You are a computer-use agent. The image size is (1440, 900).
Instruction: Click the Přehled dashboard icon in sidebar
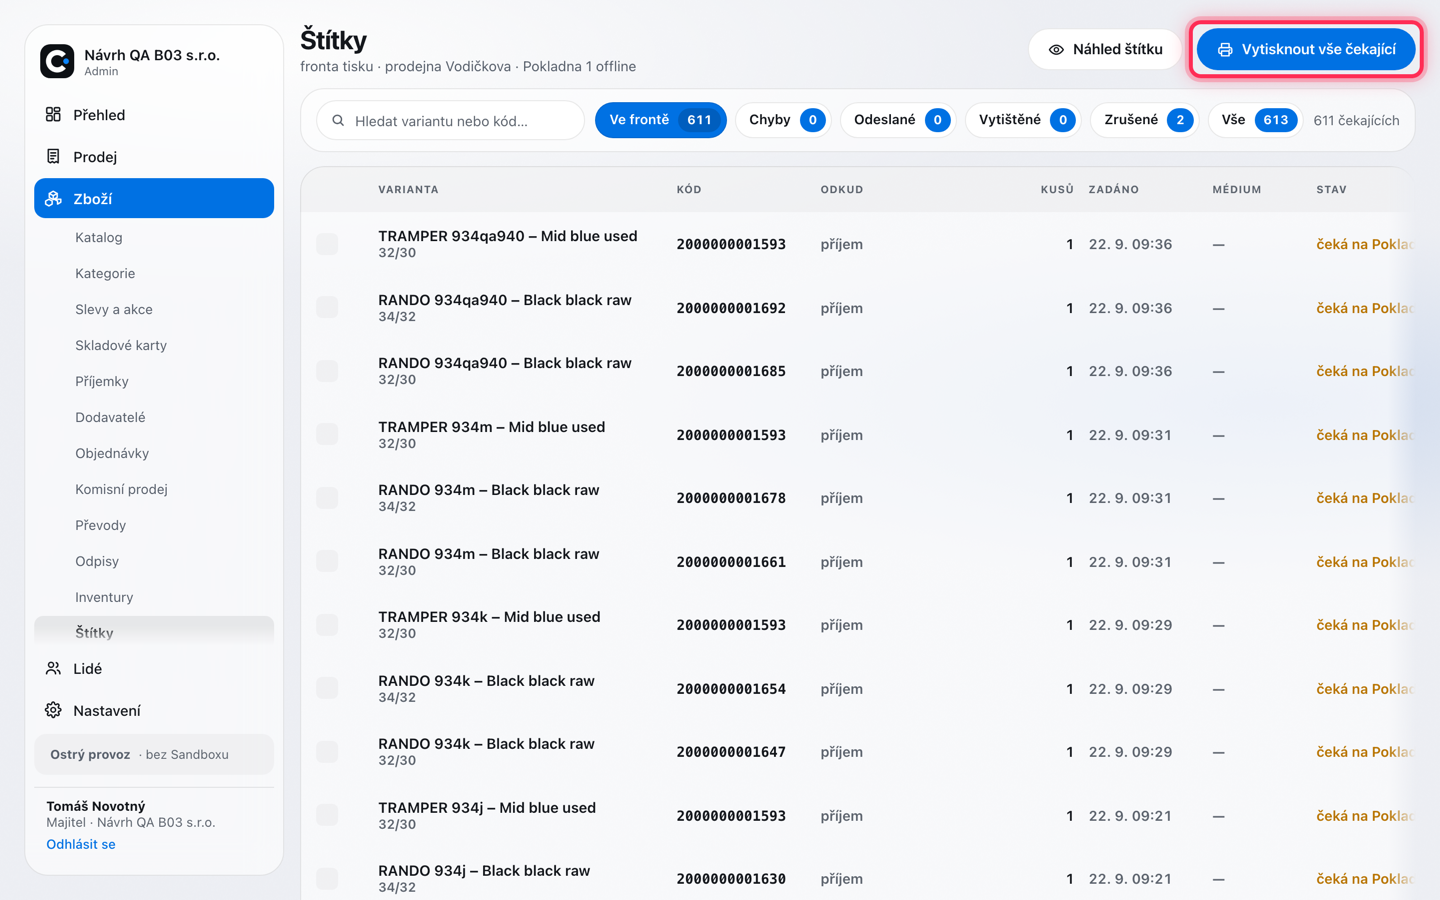(53, 114)
